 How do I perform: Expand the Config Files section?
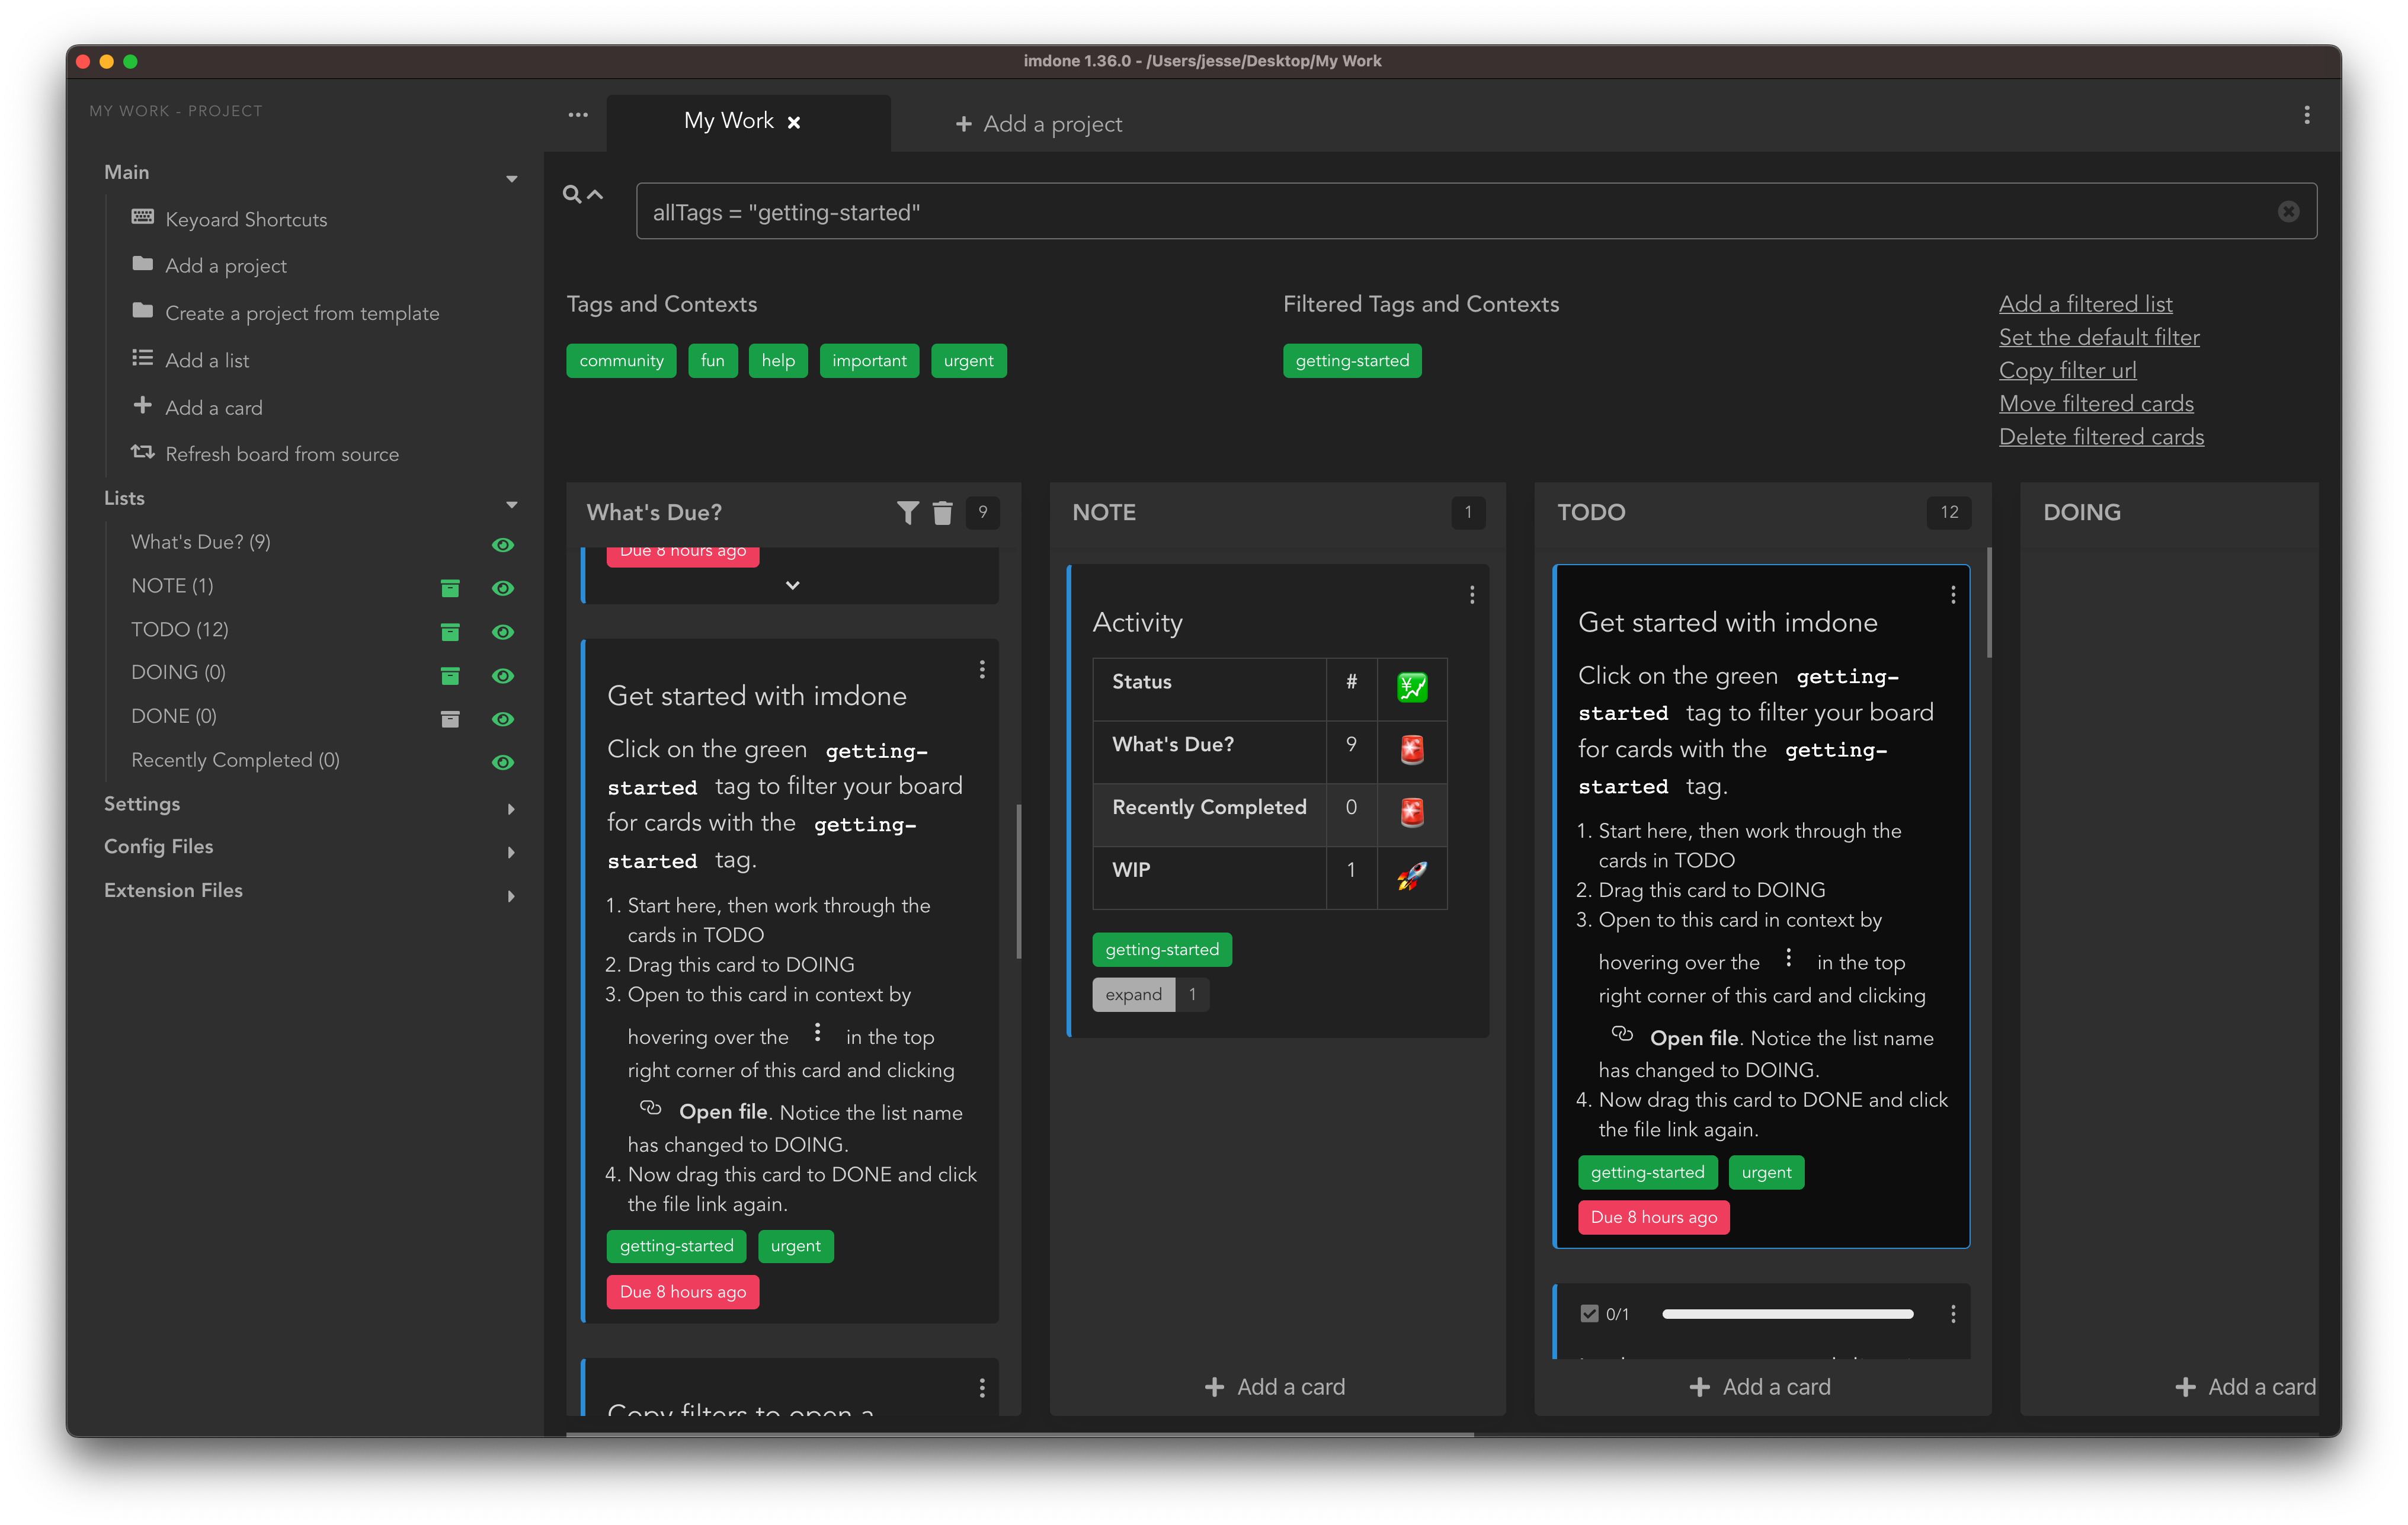pos(511,852)
